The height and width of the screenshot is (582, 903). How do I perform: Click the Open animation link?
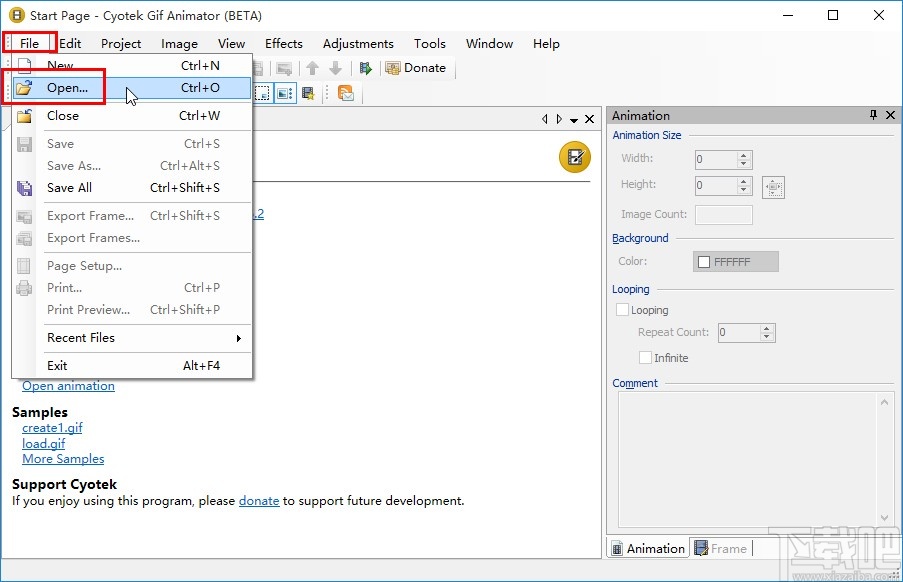[x=69, y=386]
